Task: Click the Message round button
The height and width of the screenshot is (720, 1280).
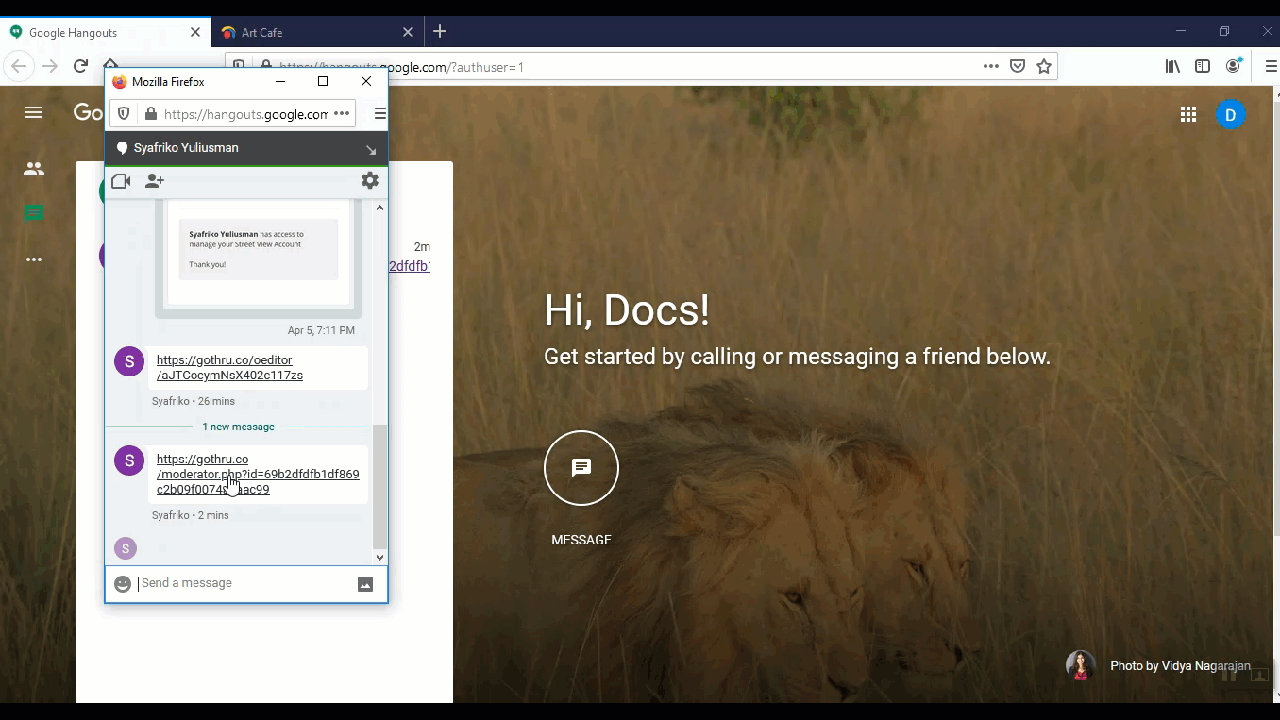Action: tap(581, 468)
